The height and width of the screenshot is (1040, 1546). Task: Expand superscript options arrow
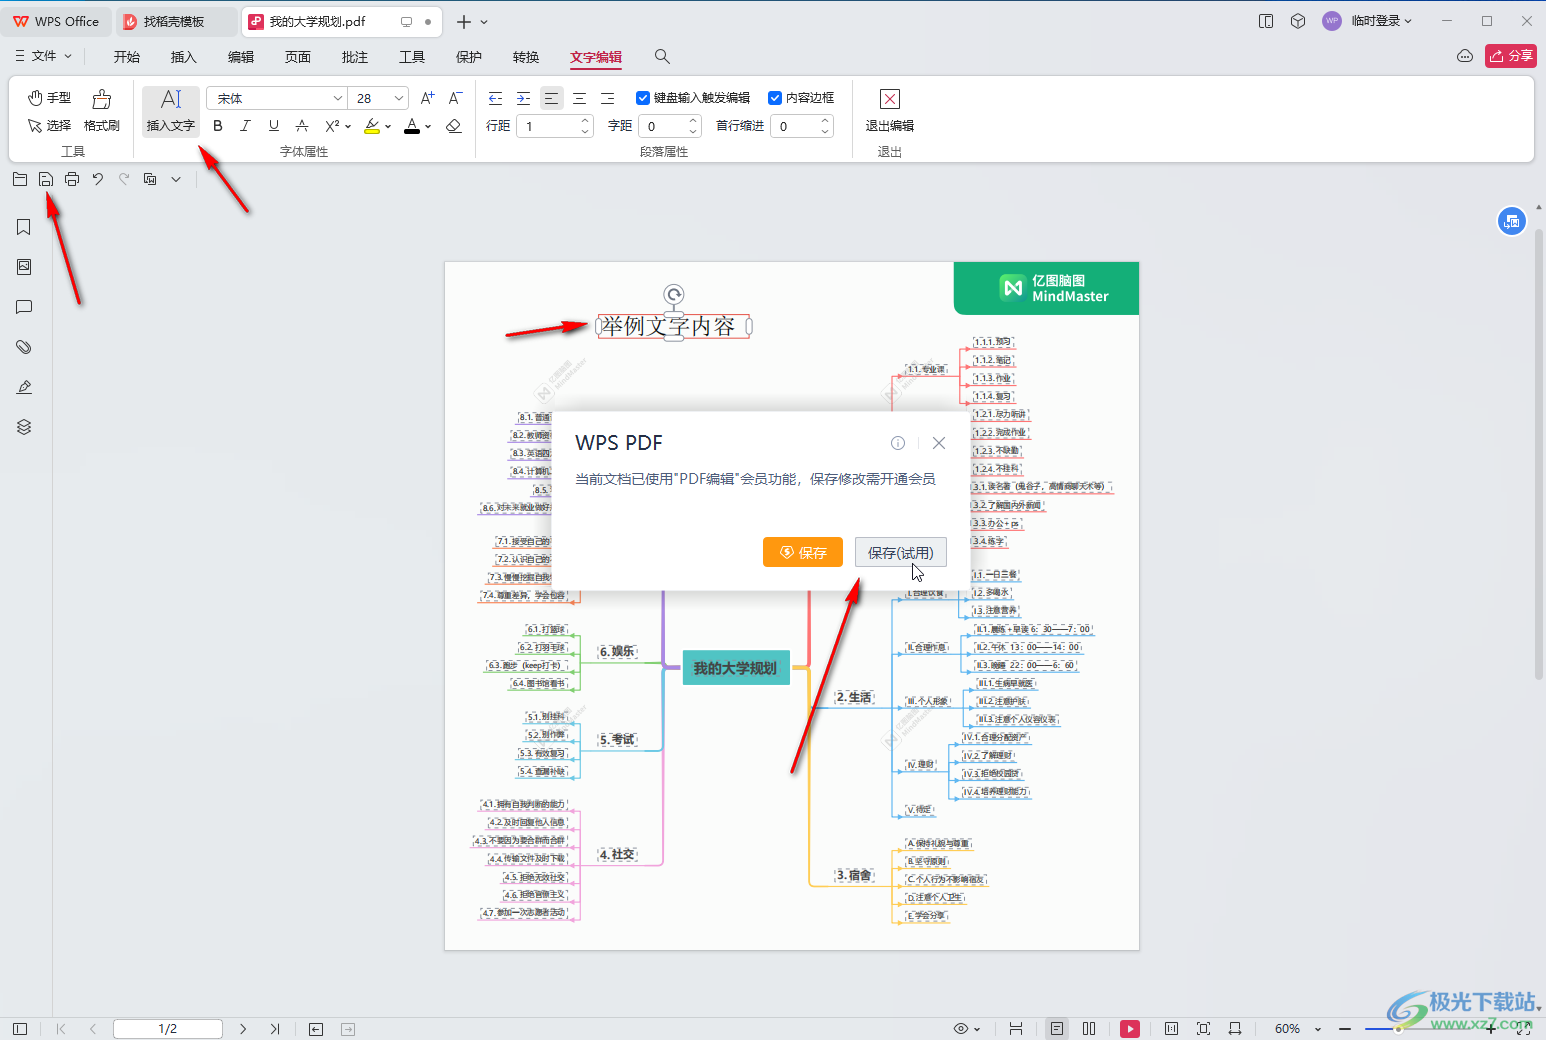(348, 127)
